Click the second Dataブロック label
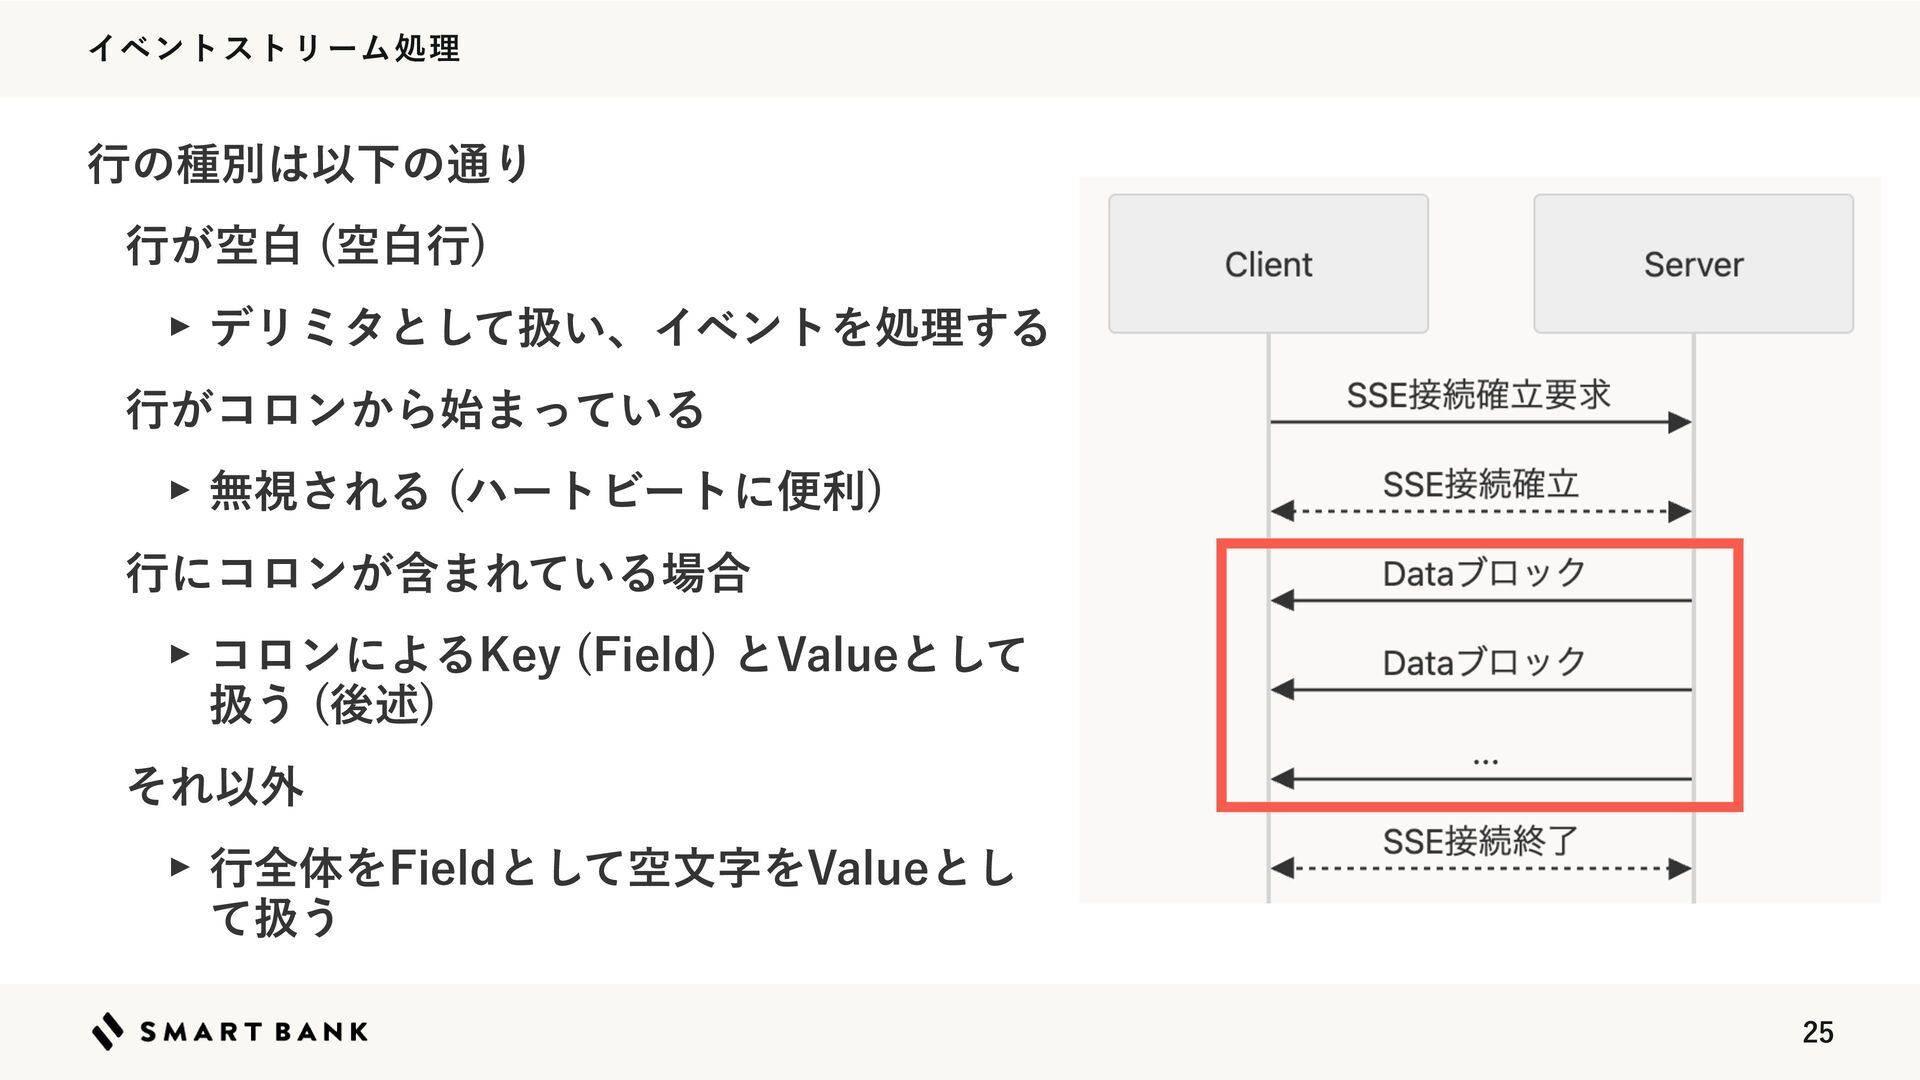This screenshot has height=1080, width=1920. click(x=1484, y=662)
